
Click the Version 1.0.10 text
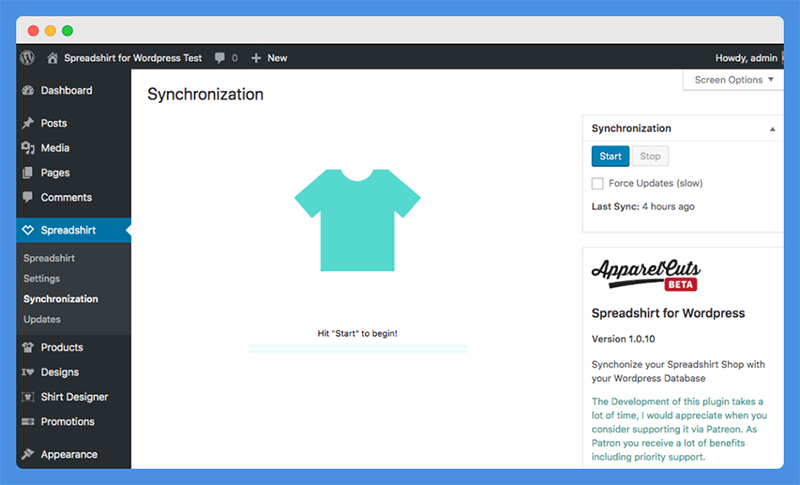(623, 339)
